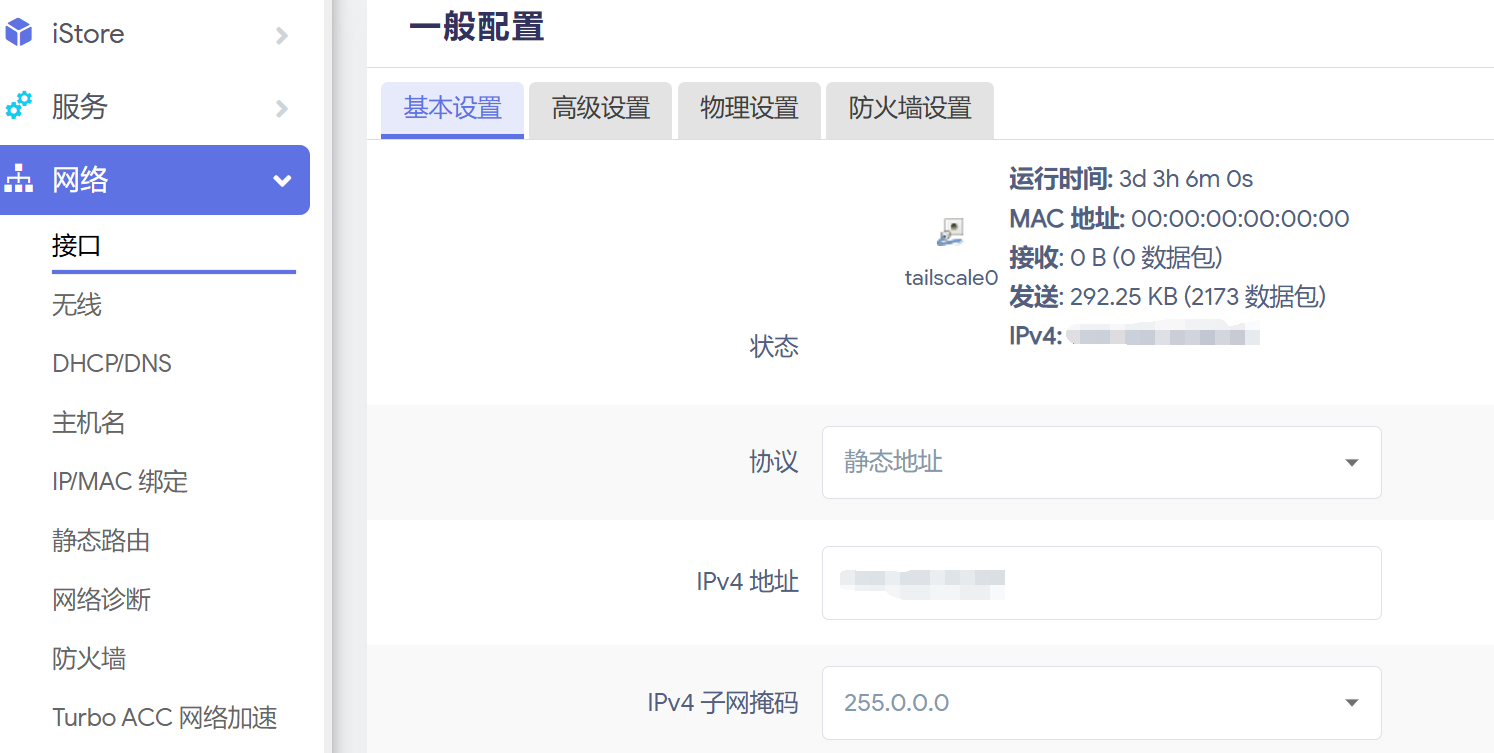Select IP/MAC 绑定 in sidebar
The height and width of the screenshot is (753, 1494).
pyautogui.click(x=120, y=482)
